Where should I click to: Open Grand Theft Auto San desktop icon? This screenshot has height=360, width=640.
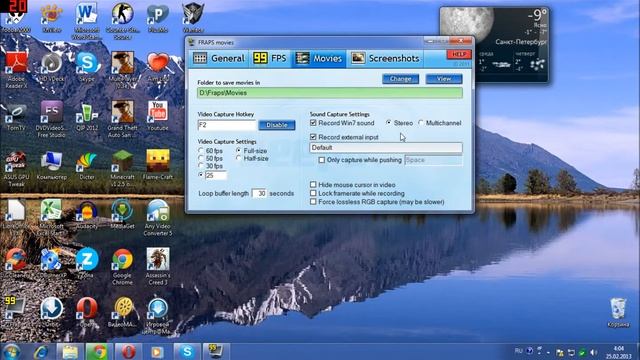[x=122, y=119]
